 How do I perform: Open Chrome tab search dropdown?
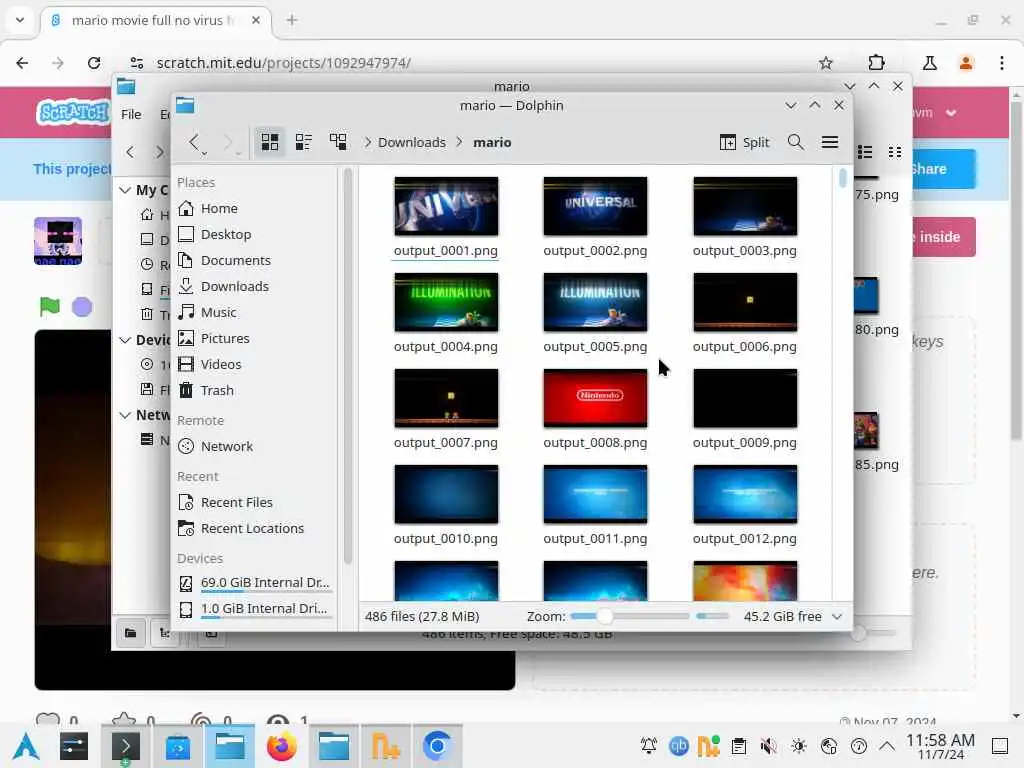click(20, 20)
